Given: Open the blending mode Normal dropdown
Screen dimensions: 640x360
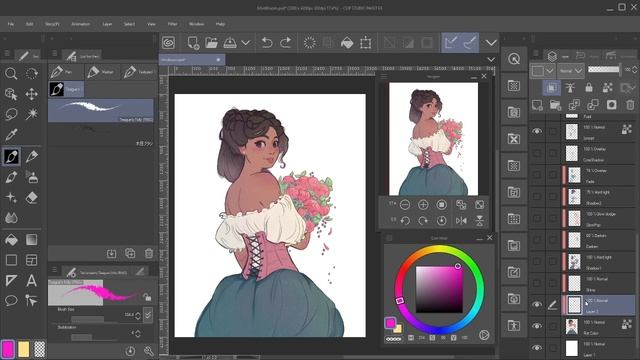Looking at the screenshot, I should pos(571,71).
